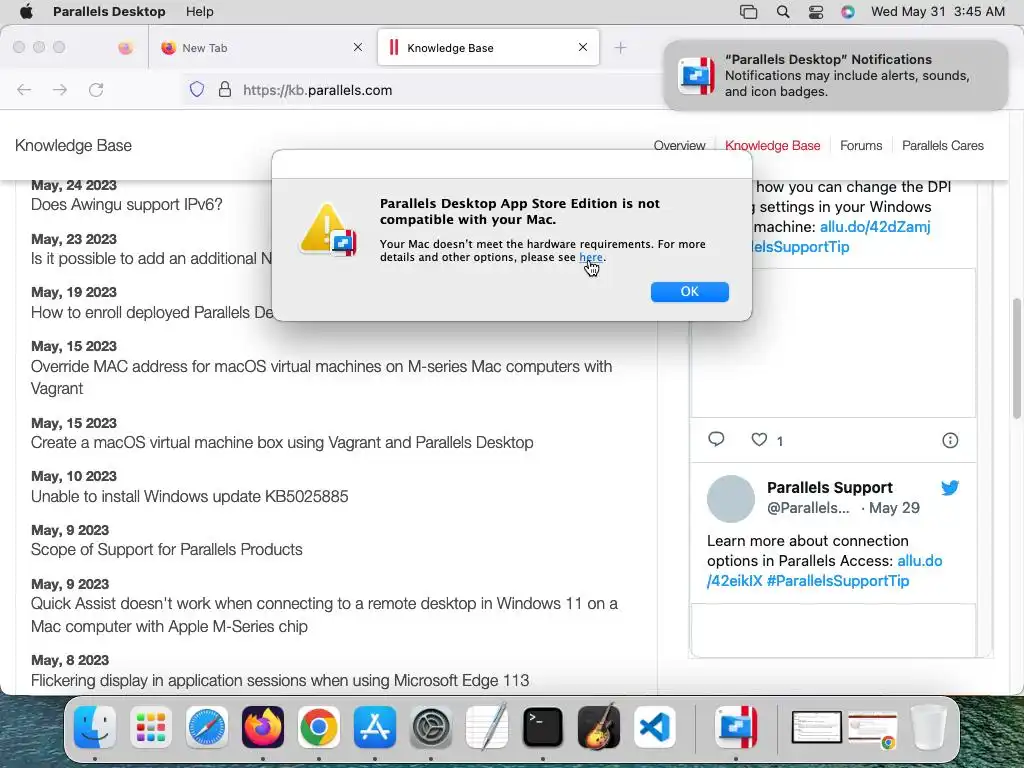Click the date and time in menu bar
Viewport: 1024px width, 768px height.
[938, 12]
